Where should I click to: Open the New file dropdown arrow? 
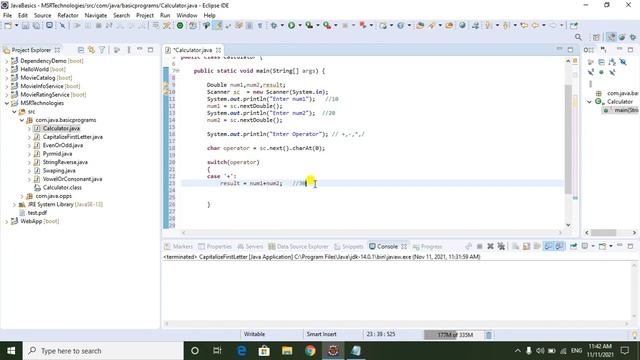coord(16,25)
